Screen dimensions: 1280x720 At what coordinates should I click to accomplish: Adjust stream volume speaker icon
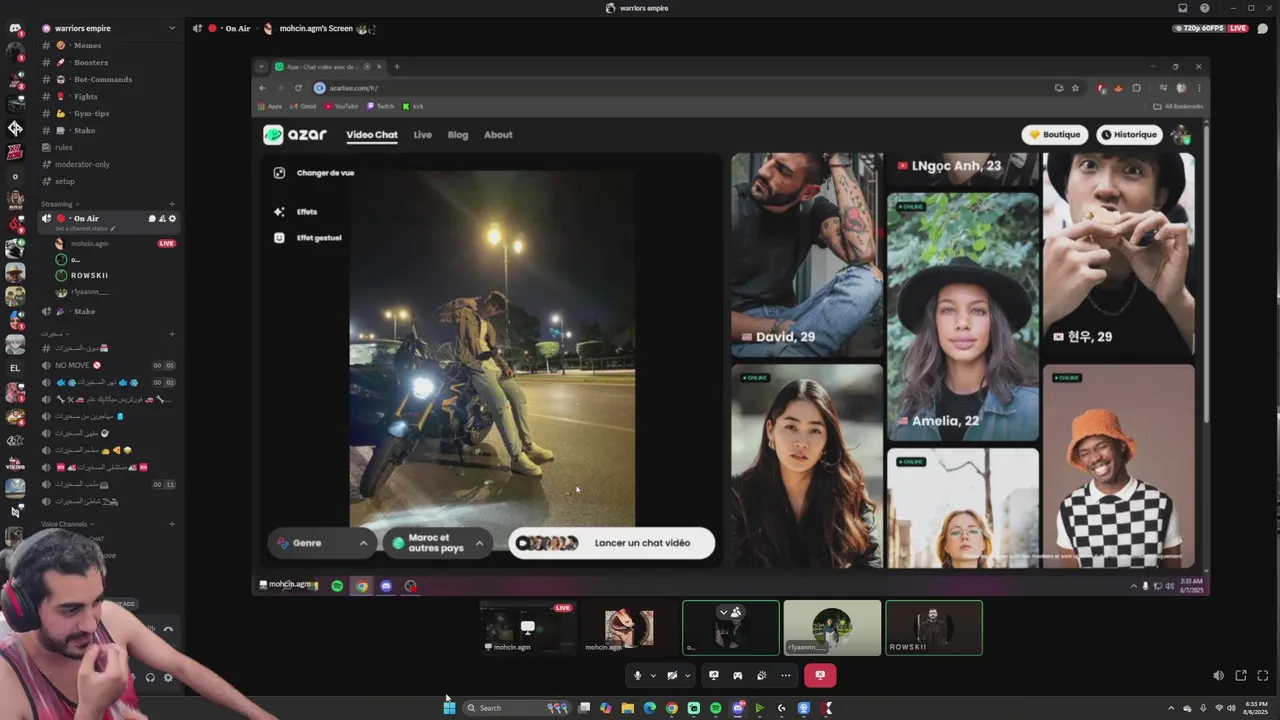coord(1218,675)
